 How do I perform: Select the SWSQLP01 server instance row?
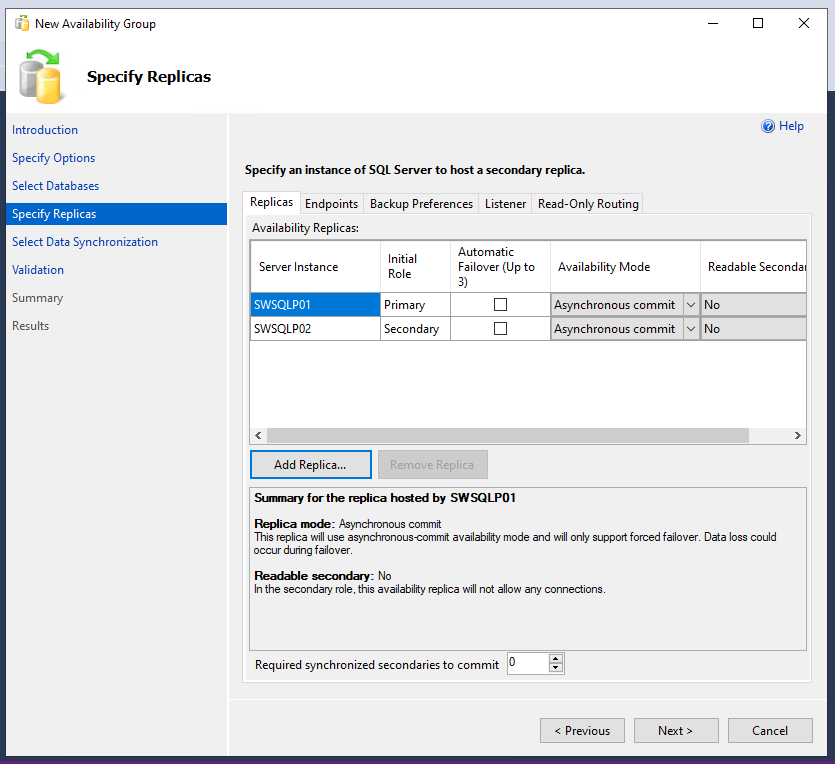coord(315,305)
